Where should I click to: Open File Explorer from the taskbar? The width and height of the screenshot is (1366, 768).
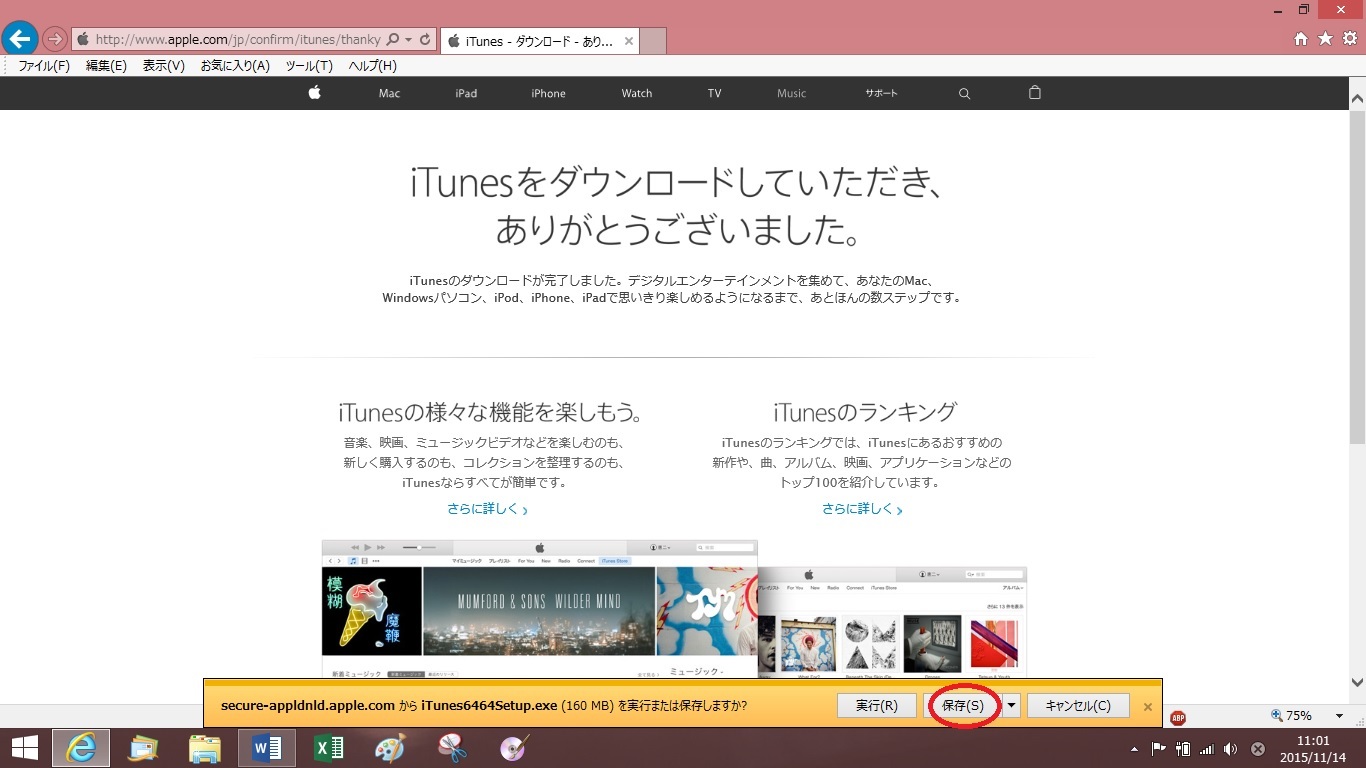tap(205, 748)
